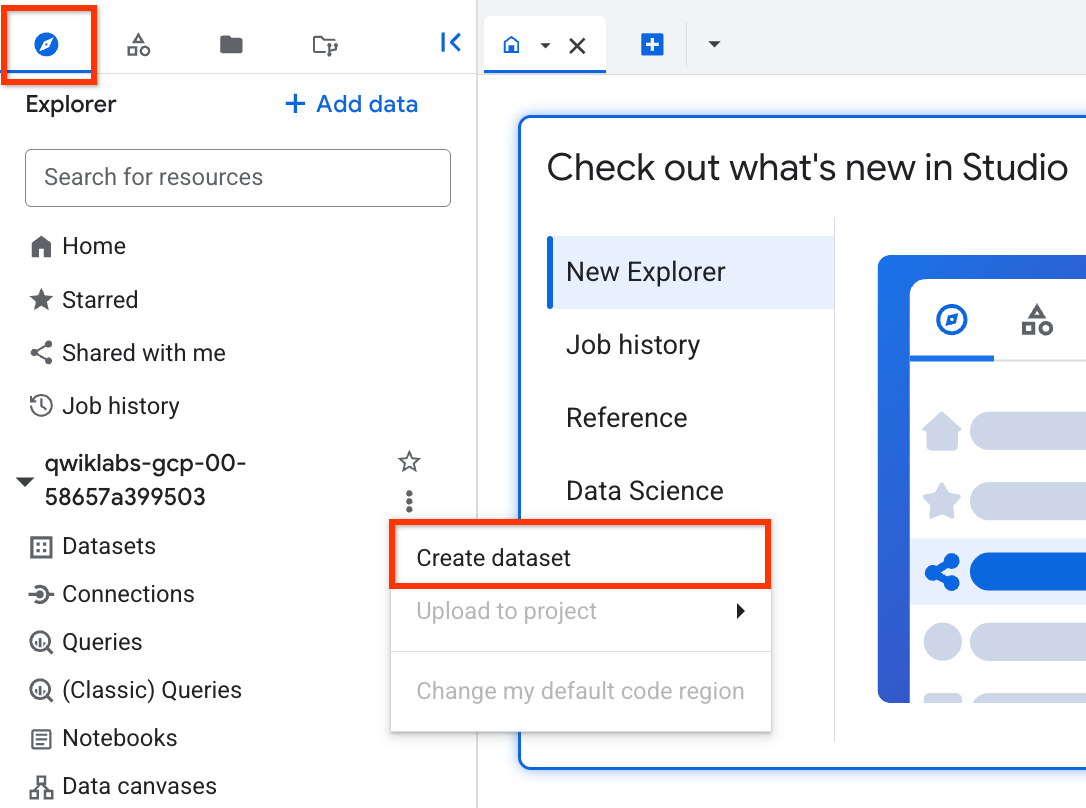Click the Search for resources field
Viewport: 1086px width, 808px height.
(x=237, y=178)
